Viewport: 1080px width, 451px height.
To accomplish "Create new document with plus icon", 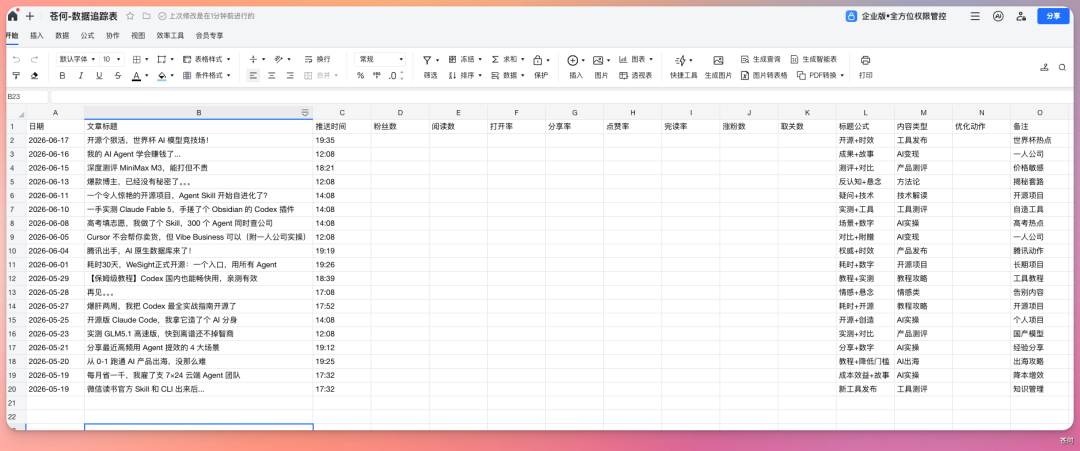I will (x=30, y=16).
